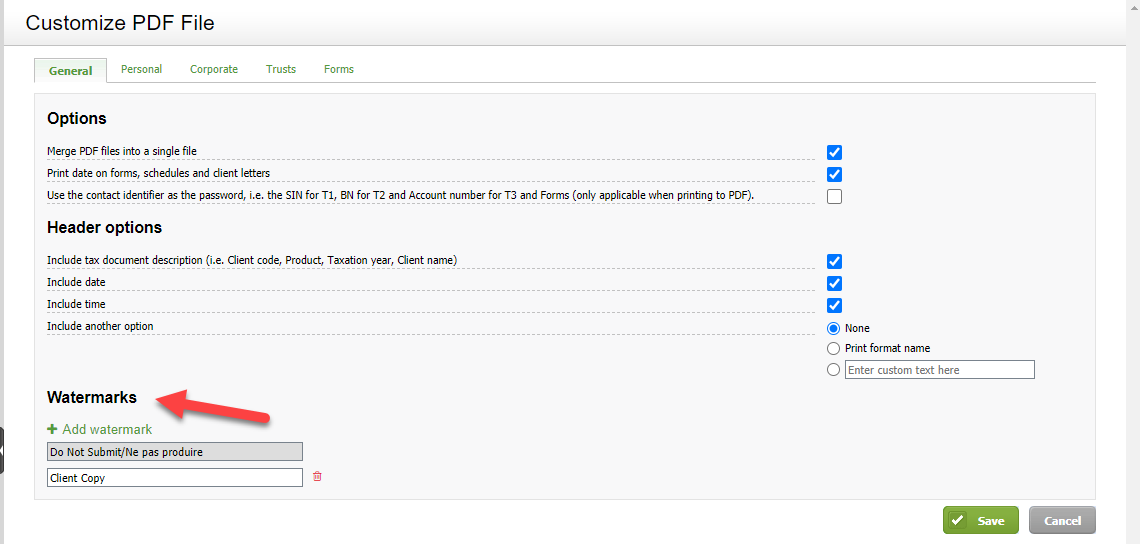Toggle the Include time checkbox
Viewport: 1140px width, 544px height.
(x=835, y=305)
